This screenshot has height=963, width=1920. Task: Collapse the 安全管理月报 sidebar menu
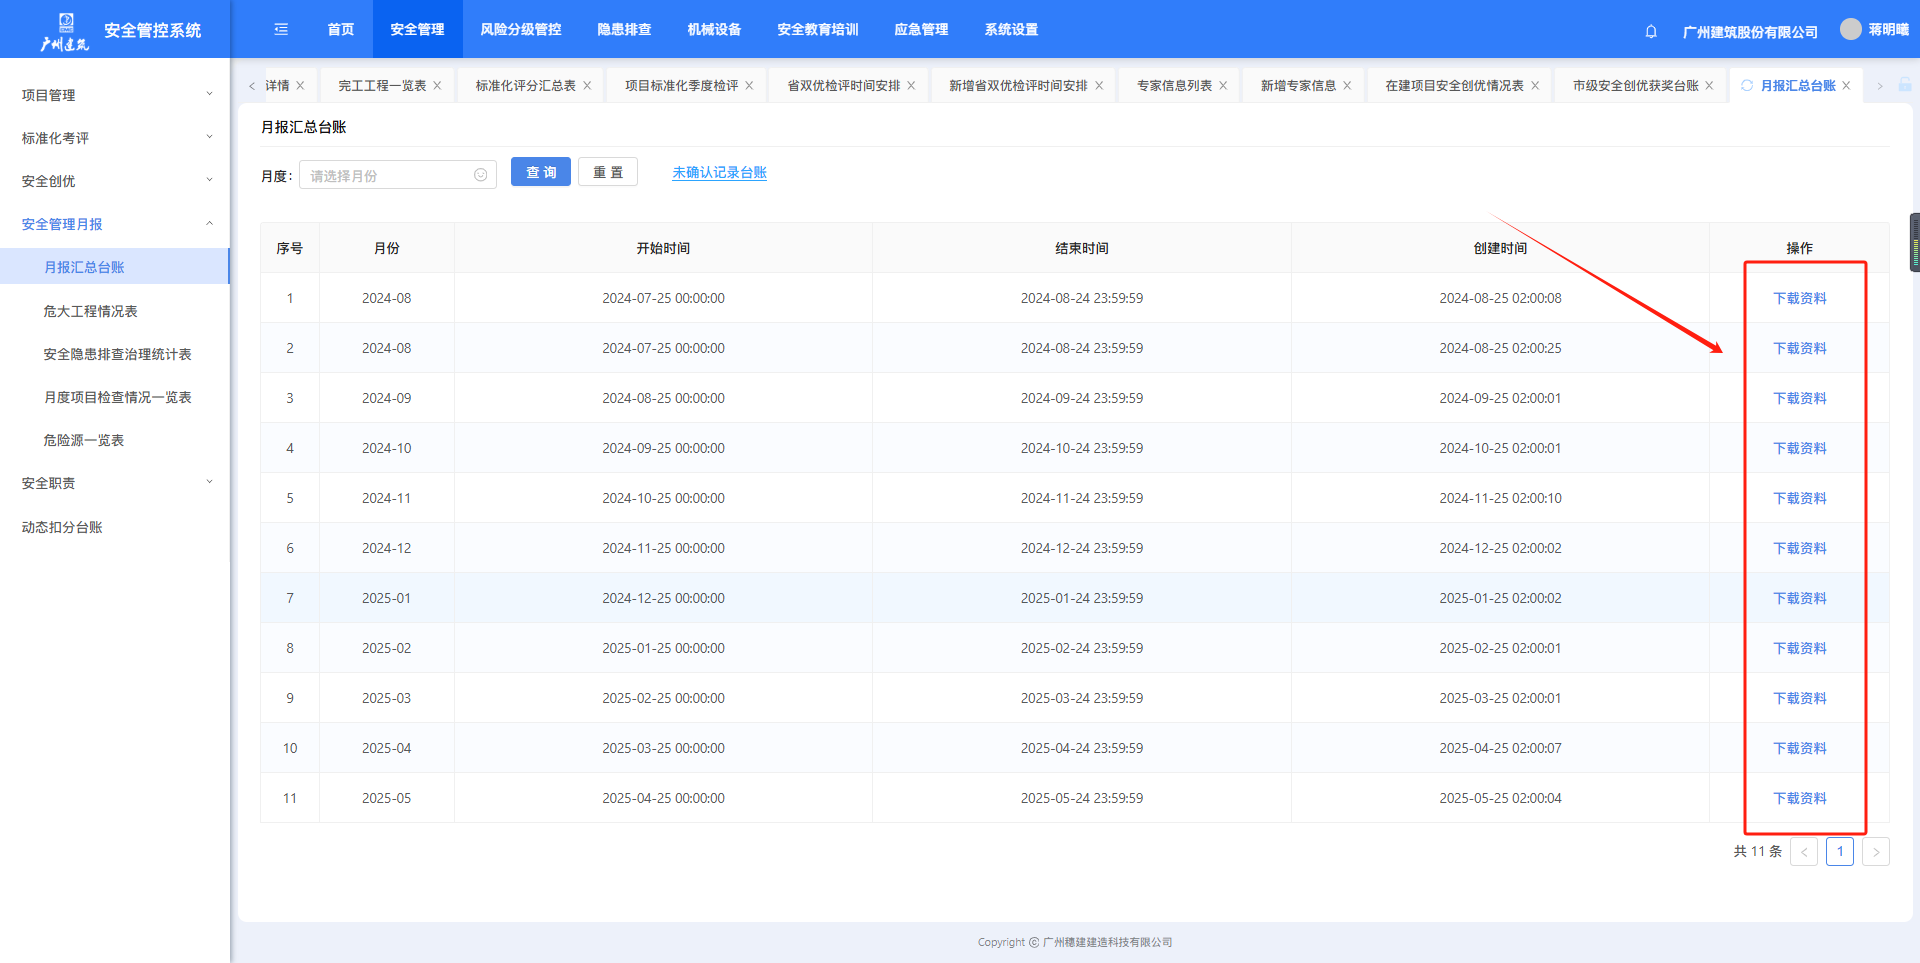point(115,224)
